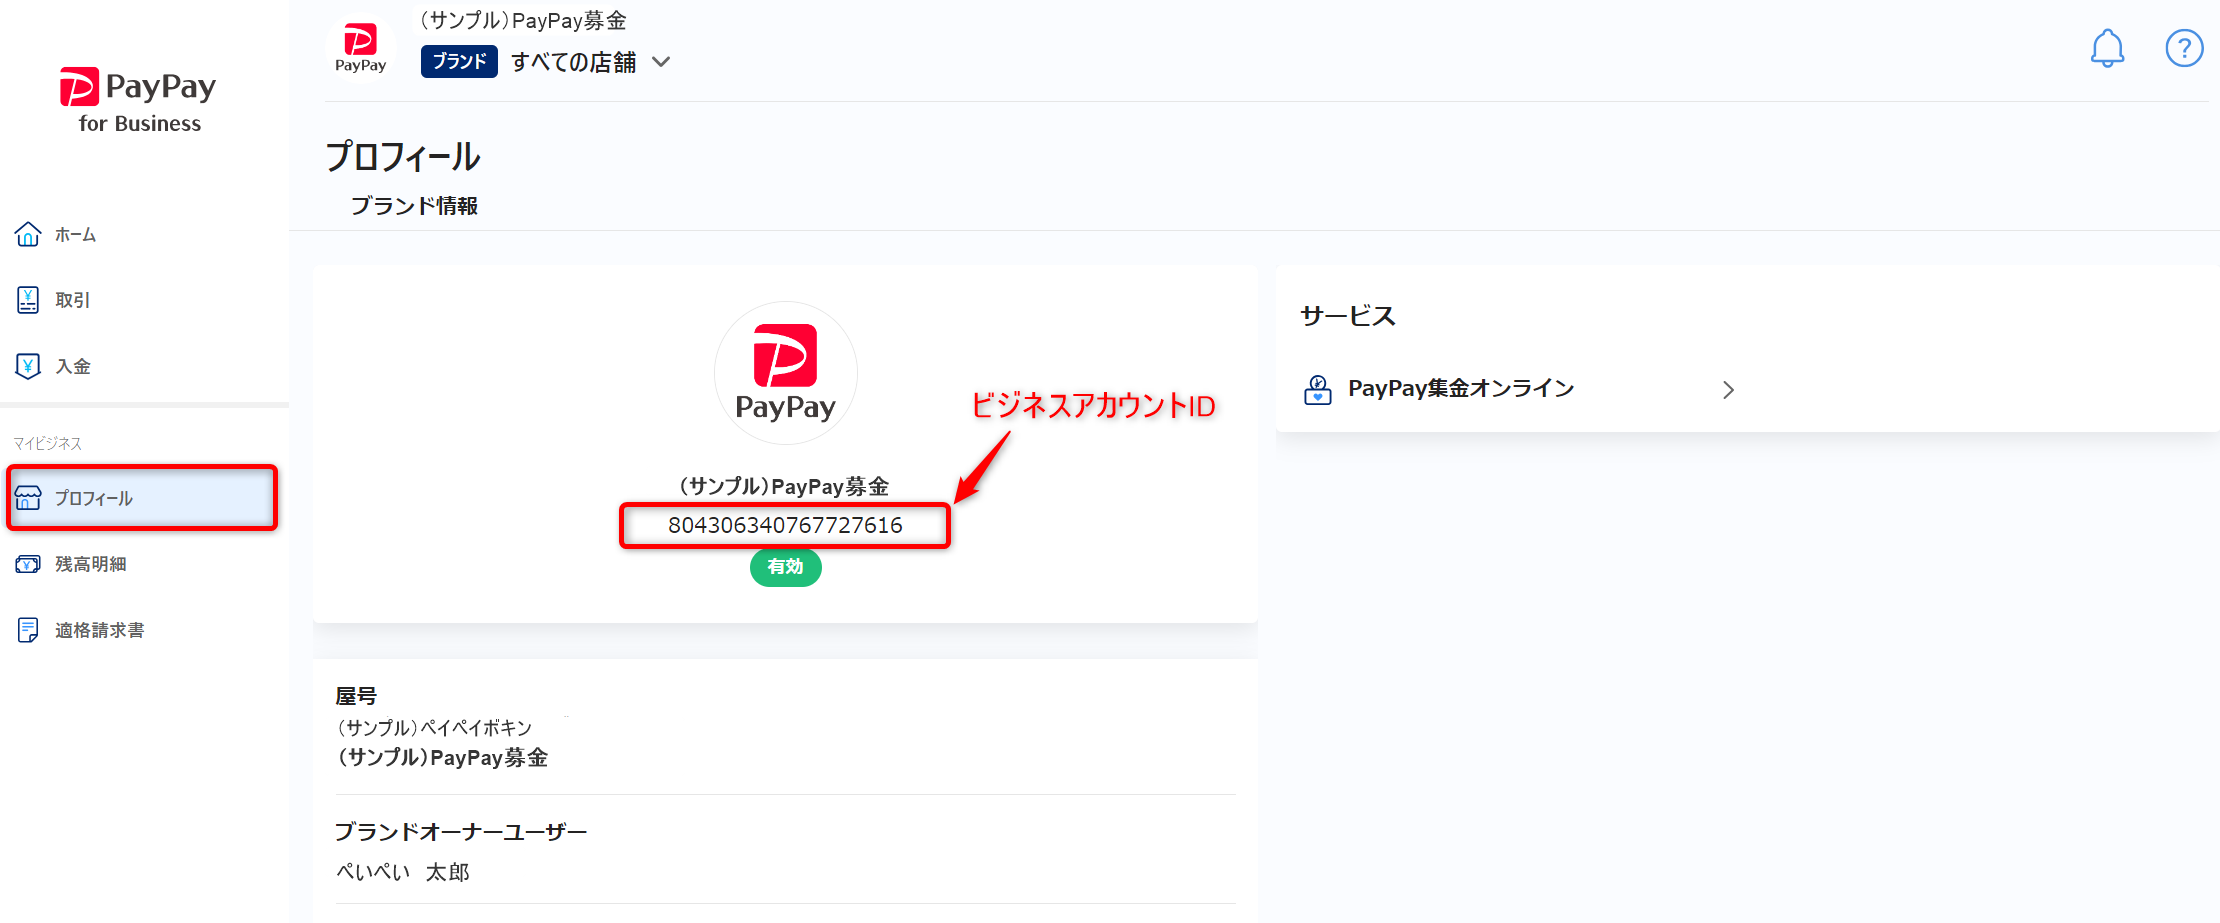Click the 取引 transactions receipt icon
The height and width of the screenshot is (923, 2220).
28,300
